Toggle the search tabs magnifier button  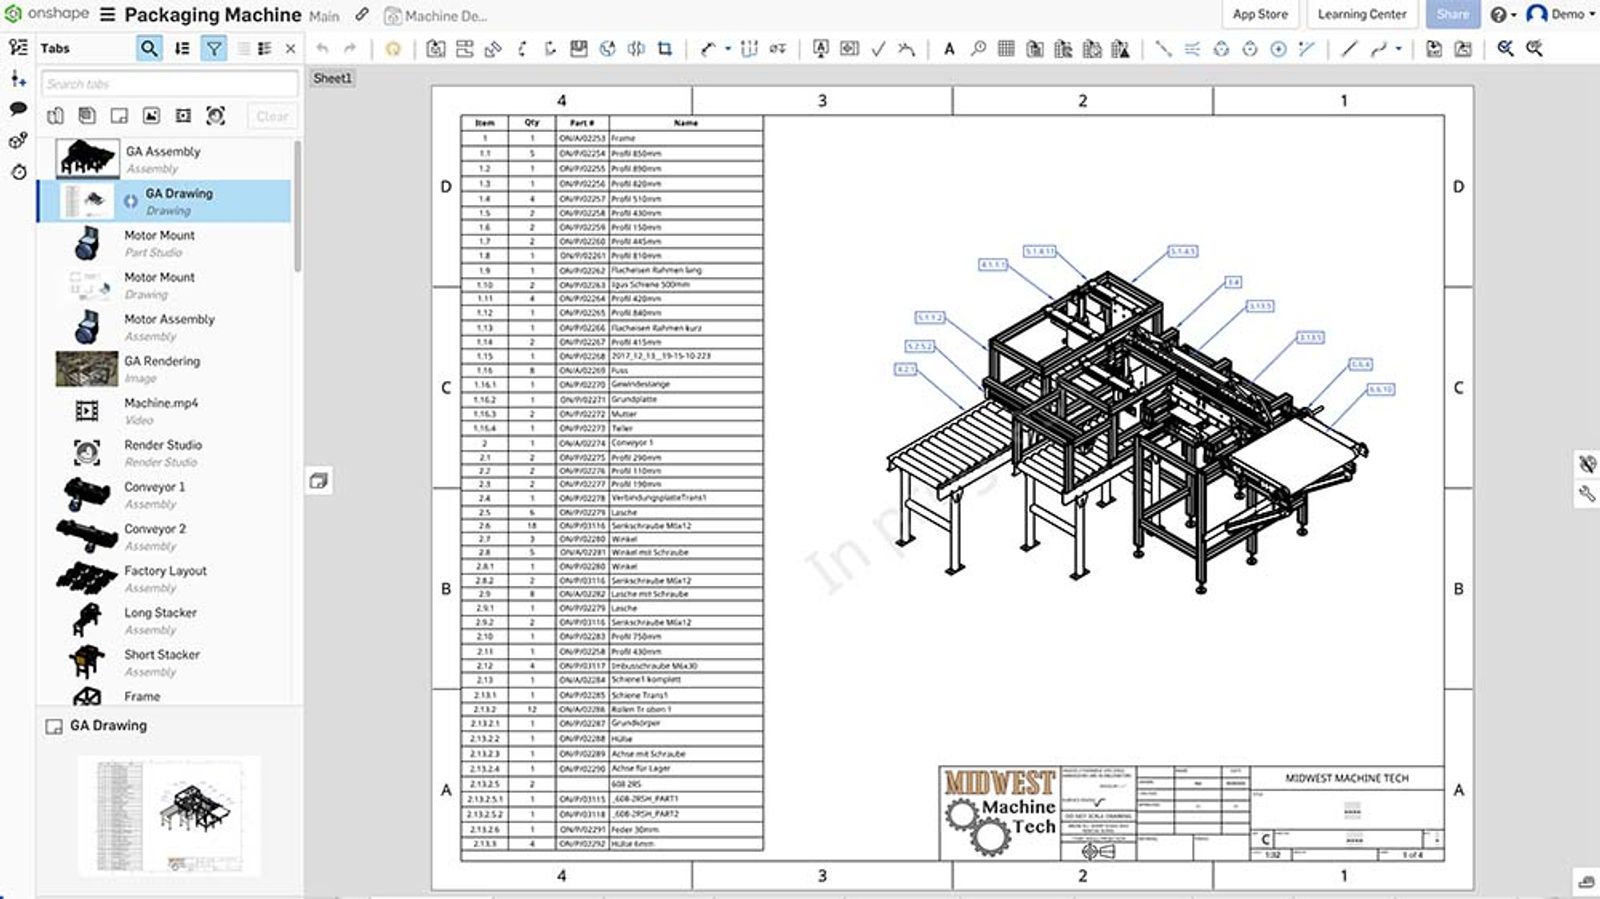point(149,48)
